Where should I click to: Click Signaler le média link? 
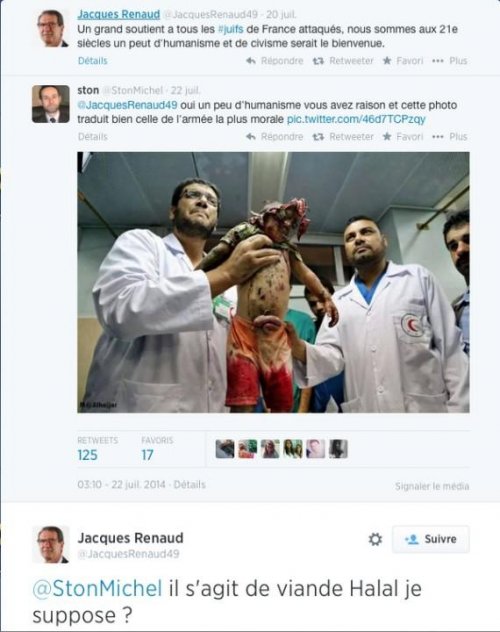pos(432,486)
